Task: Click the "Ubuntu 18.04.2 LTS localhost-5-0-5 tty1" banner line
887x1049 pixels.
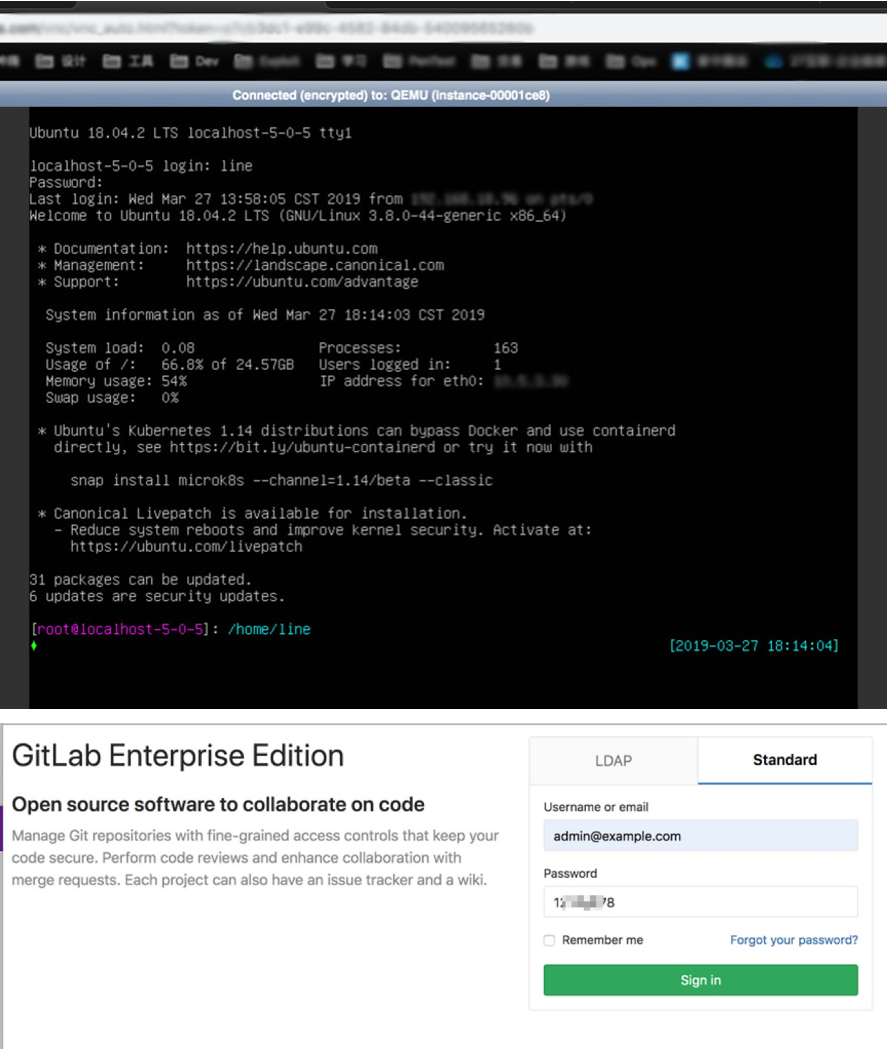Action: pos(191,133)
